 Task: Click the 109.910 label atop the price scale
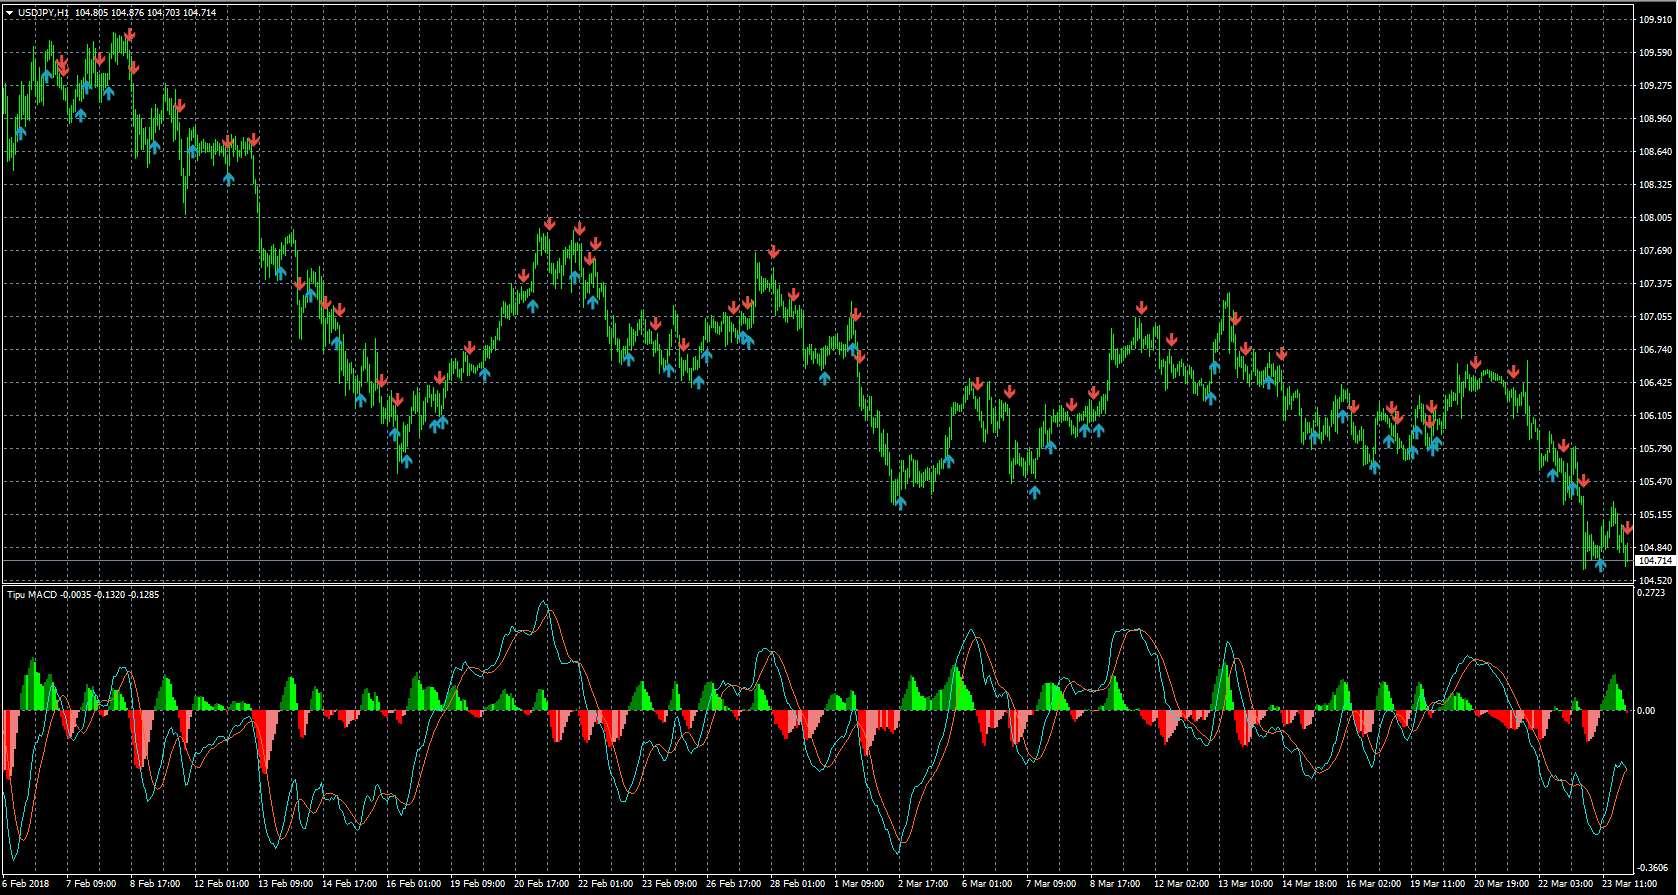tap(1655, 19)
